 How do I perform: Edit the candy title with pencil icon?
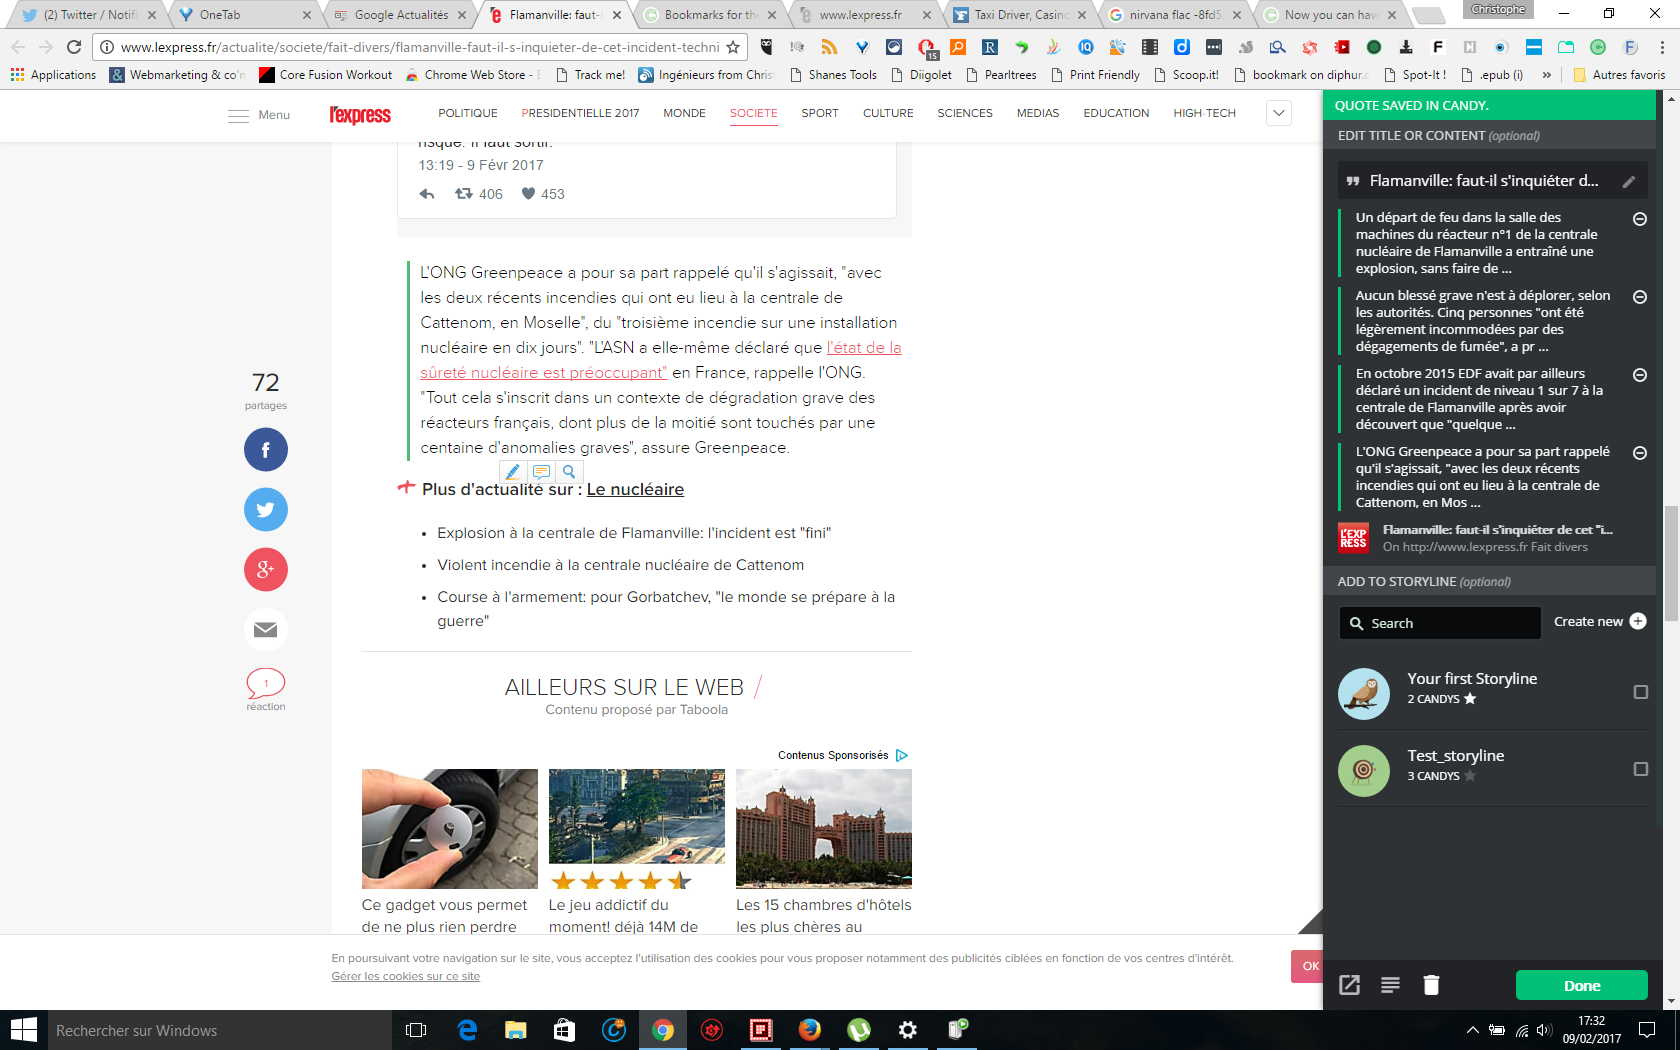[x=1629, y=181]
